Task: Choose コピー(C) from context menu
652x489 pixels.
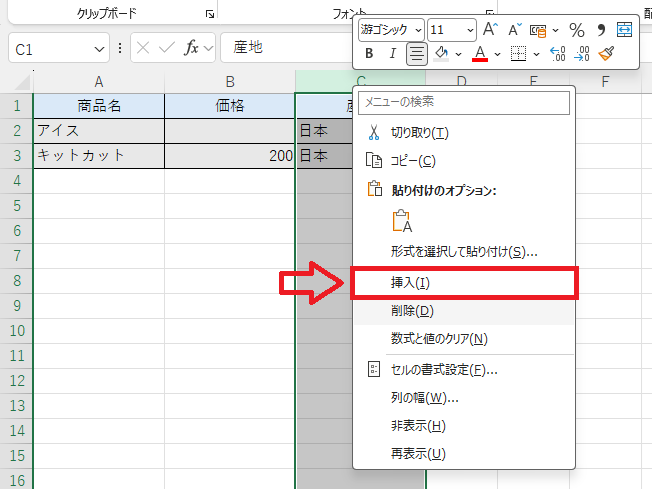Action: click(x=464, y=161)
